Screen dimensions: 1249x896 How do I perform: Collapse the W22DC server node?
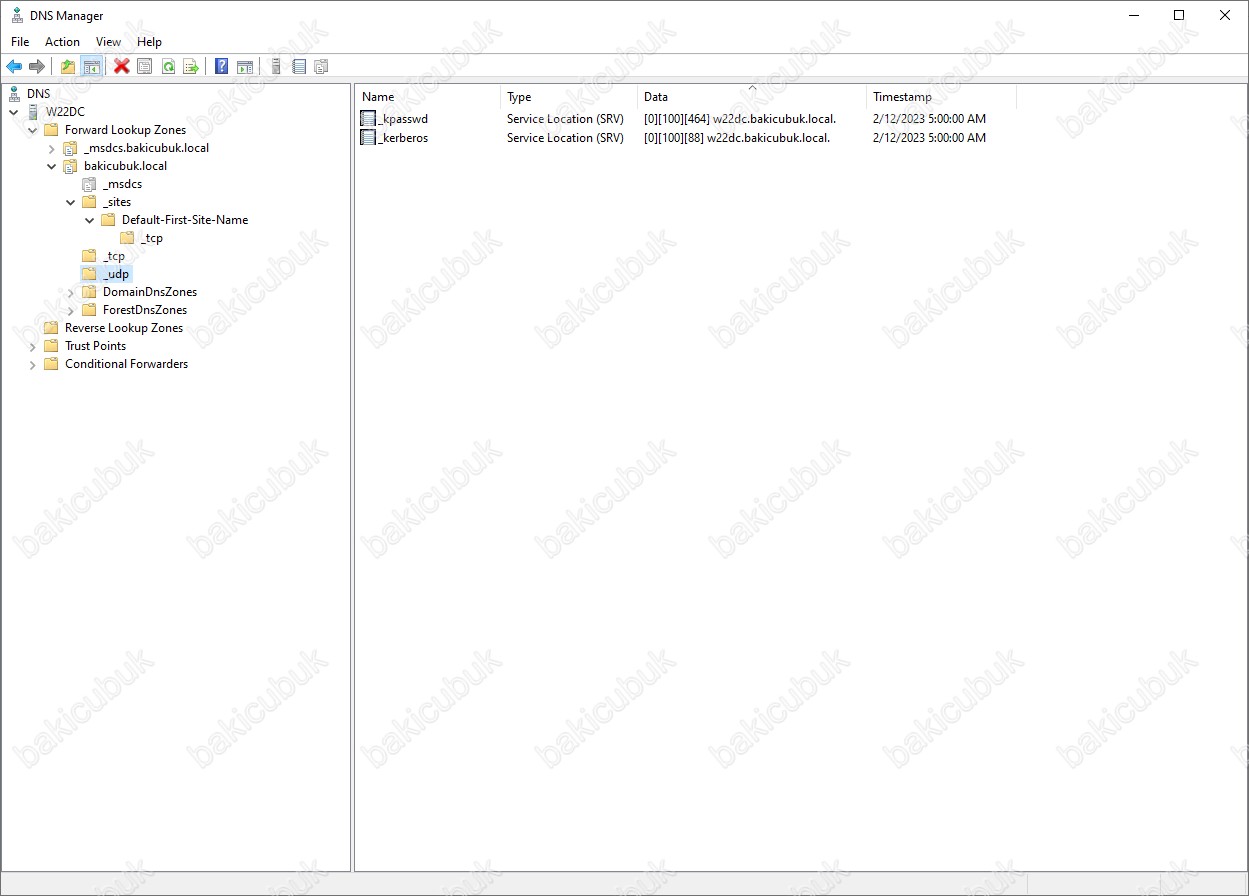click(14, 112)
